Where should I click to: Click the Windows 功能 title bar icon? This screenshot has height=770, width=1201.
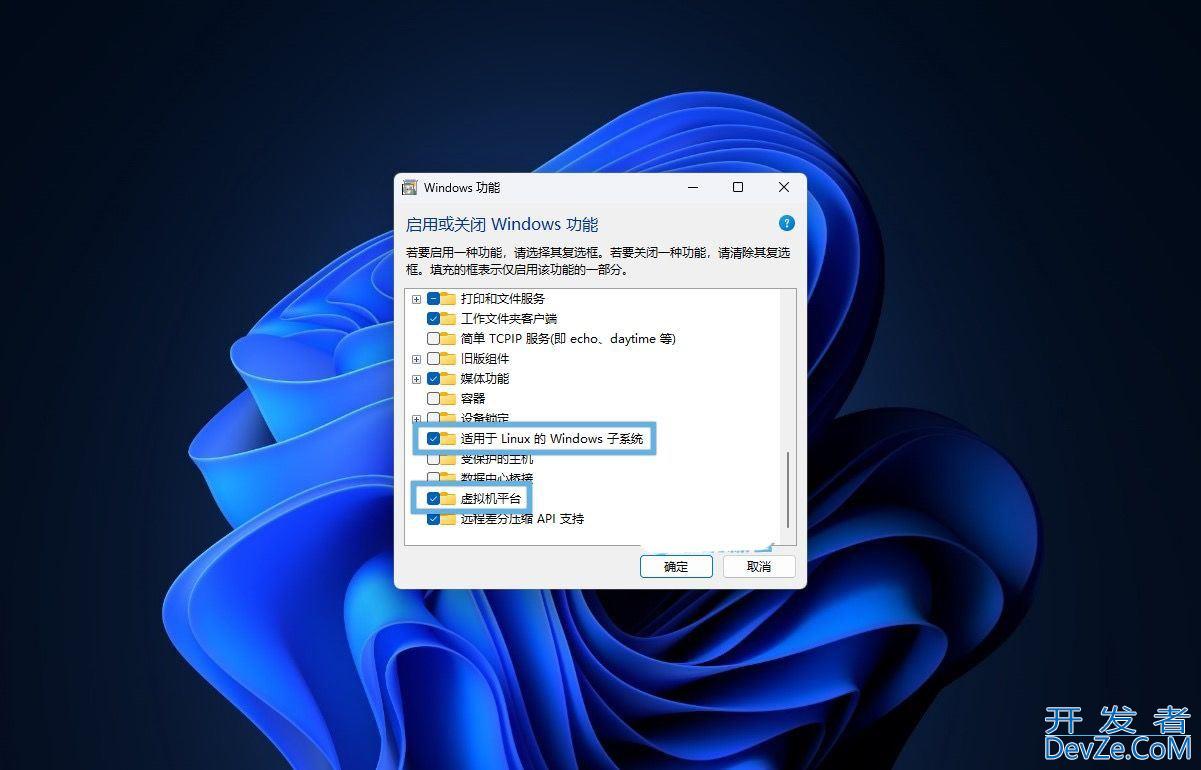coord(409,187)
